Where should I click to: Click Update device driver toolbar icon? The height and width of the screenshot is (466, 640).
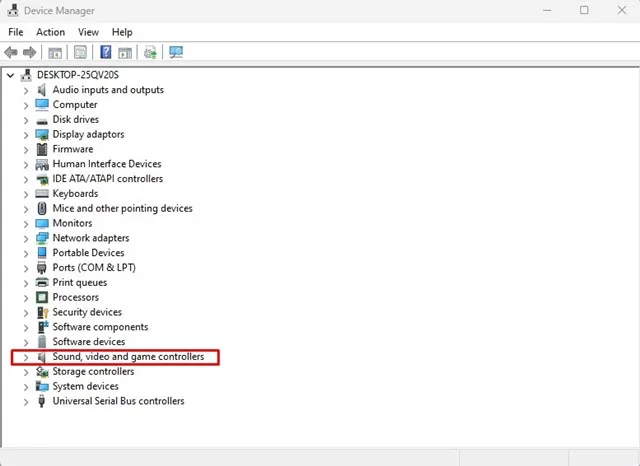pyautogui.click(x=150, y=52)
